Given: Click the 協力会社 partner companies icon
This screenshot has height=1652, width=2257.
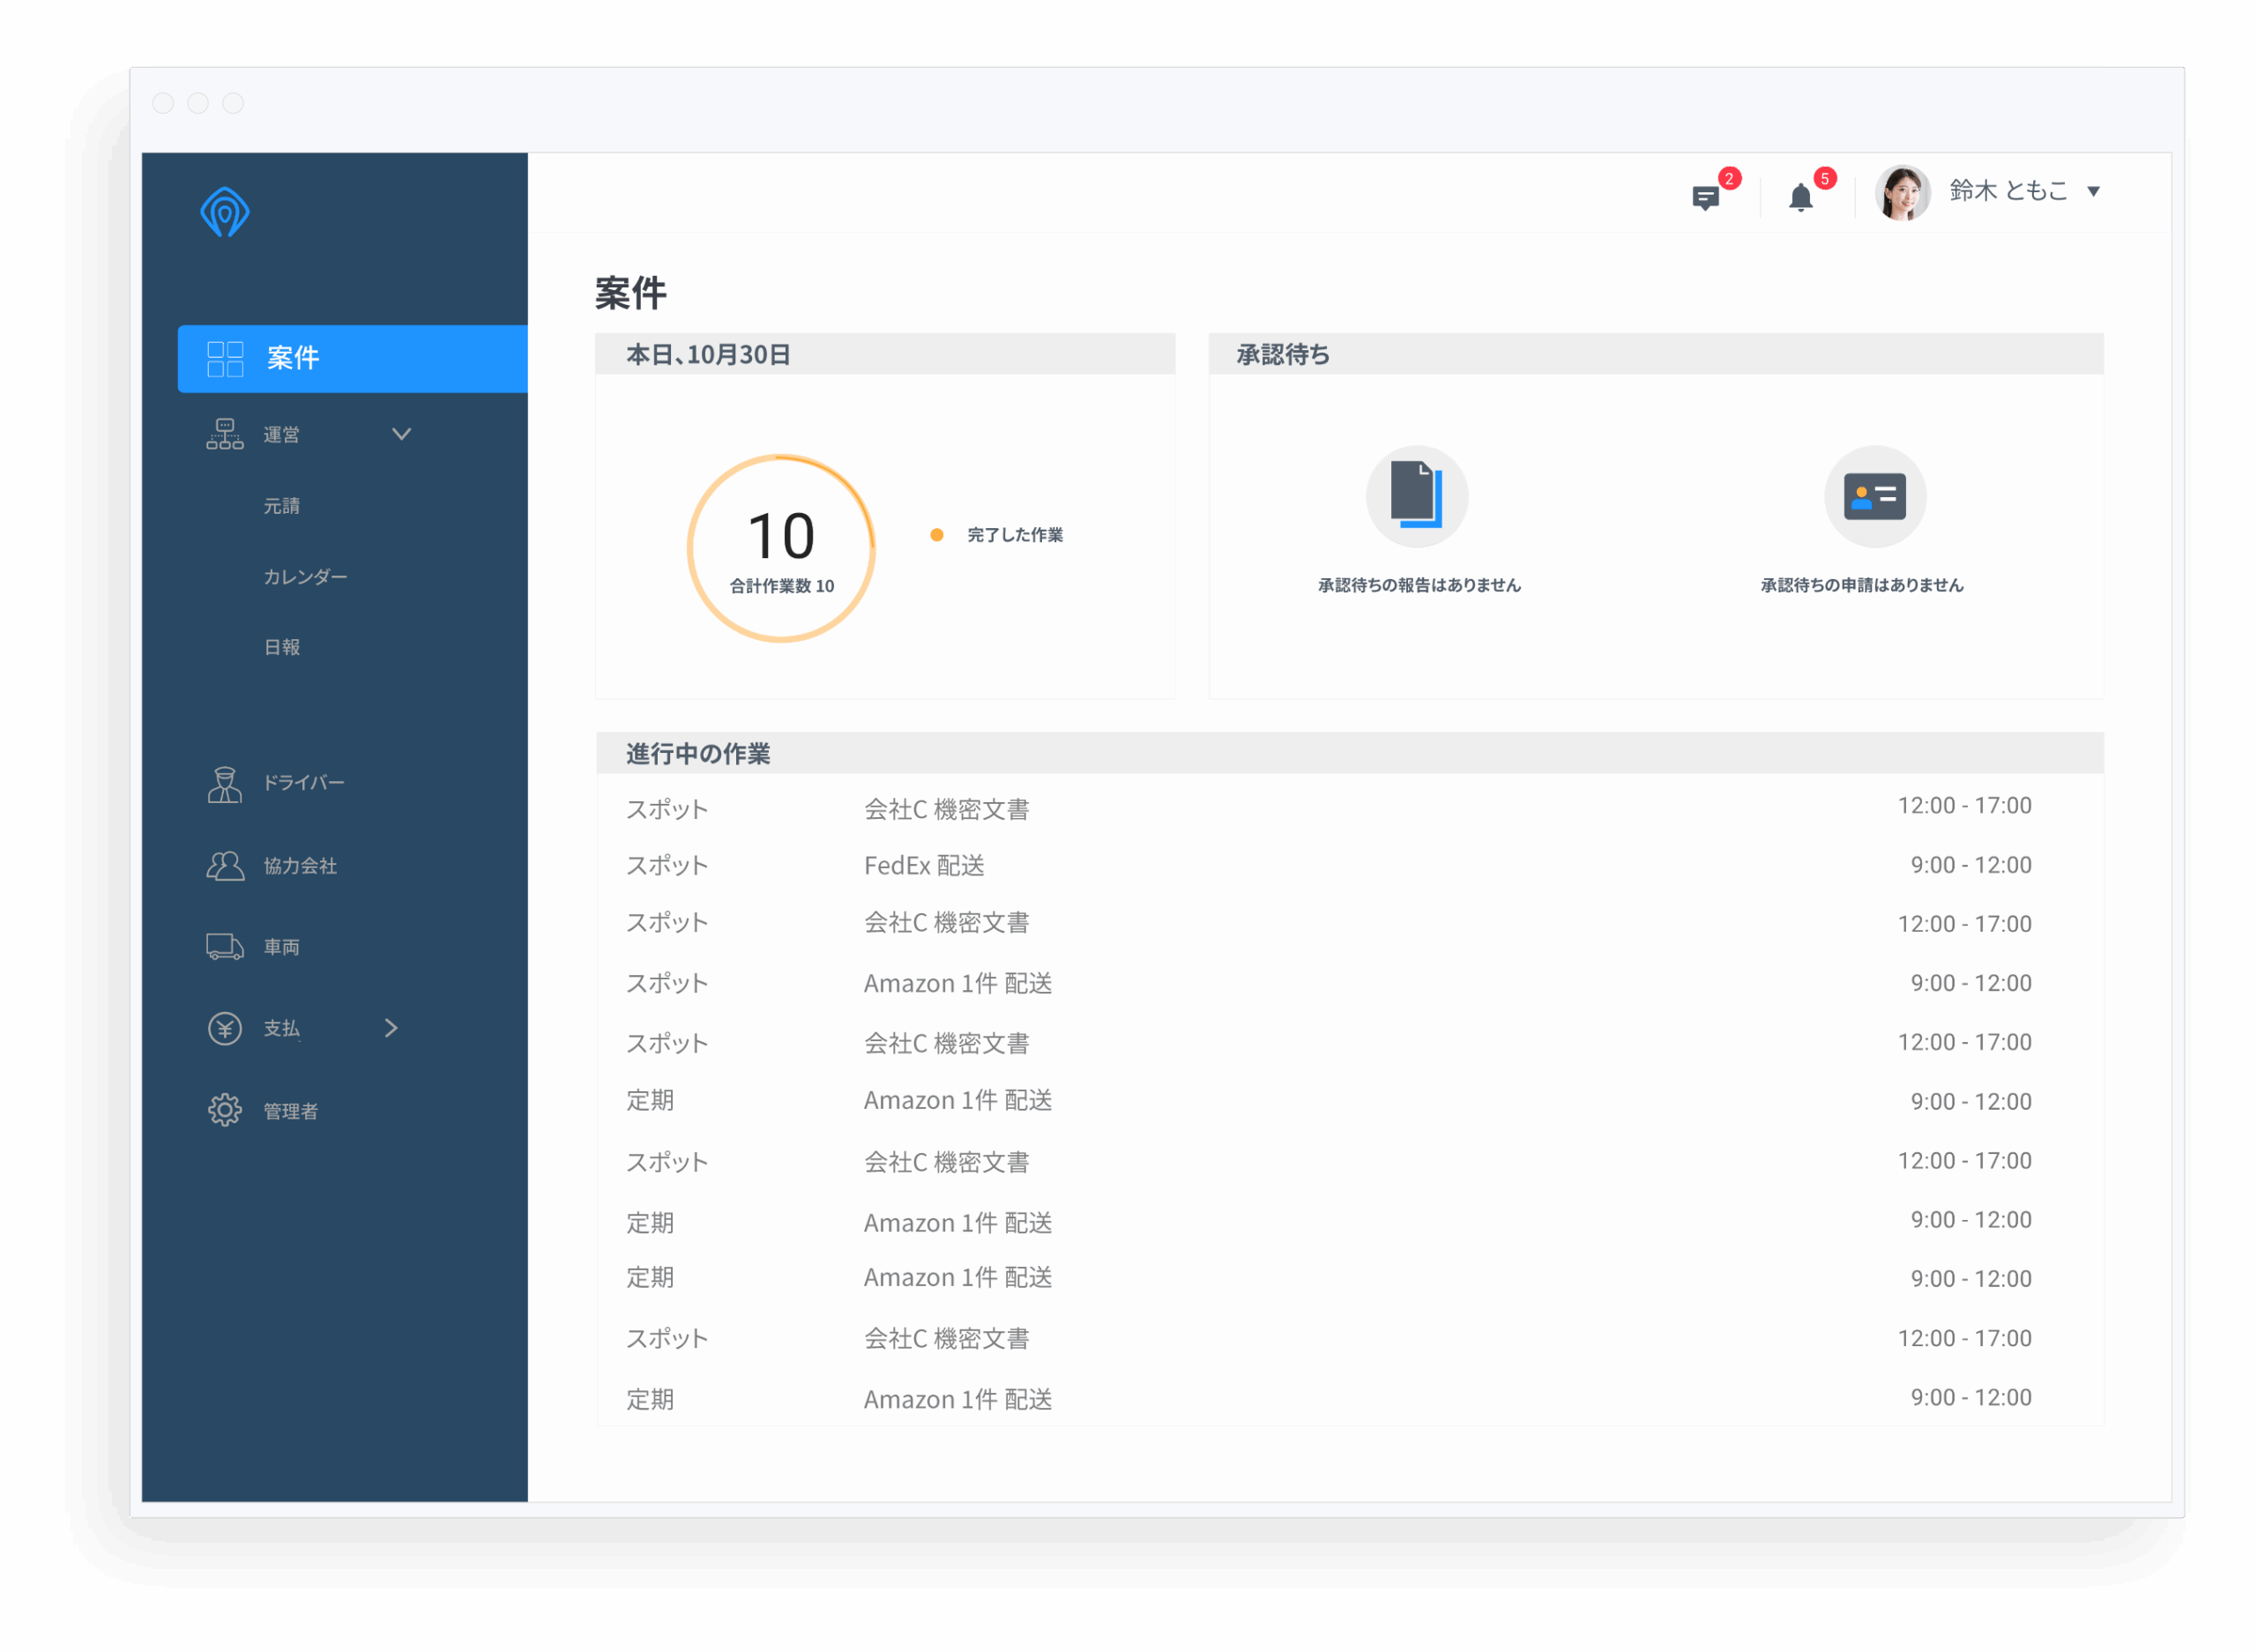Looking at the screenshot, I should (224, 866).
